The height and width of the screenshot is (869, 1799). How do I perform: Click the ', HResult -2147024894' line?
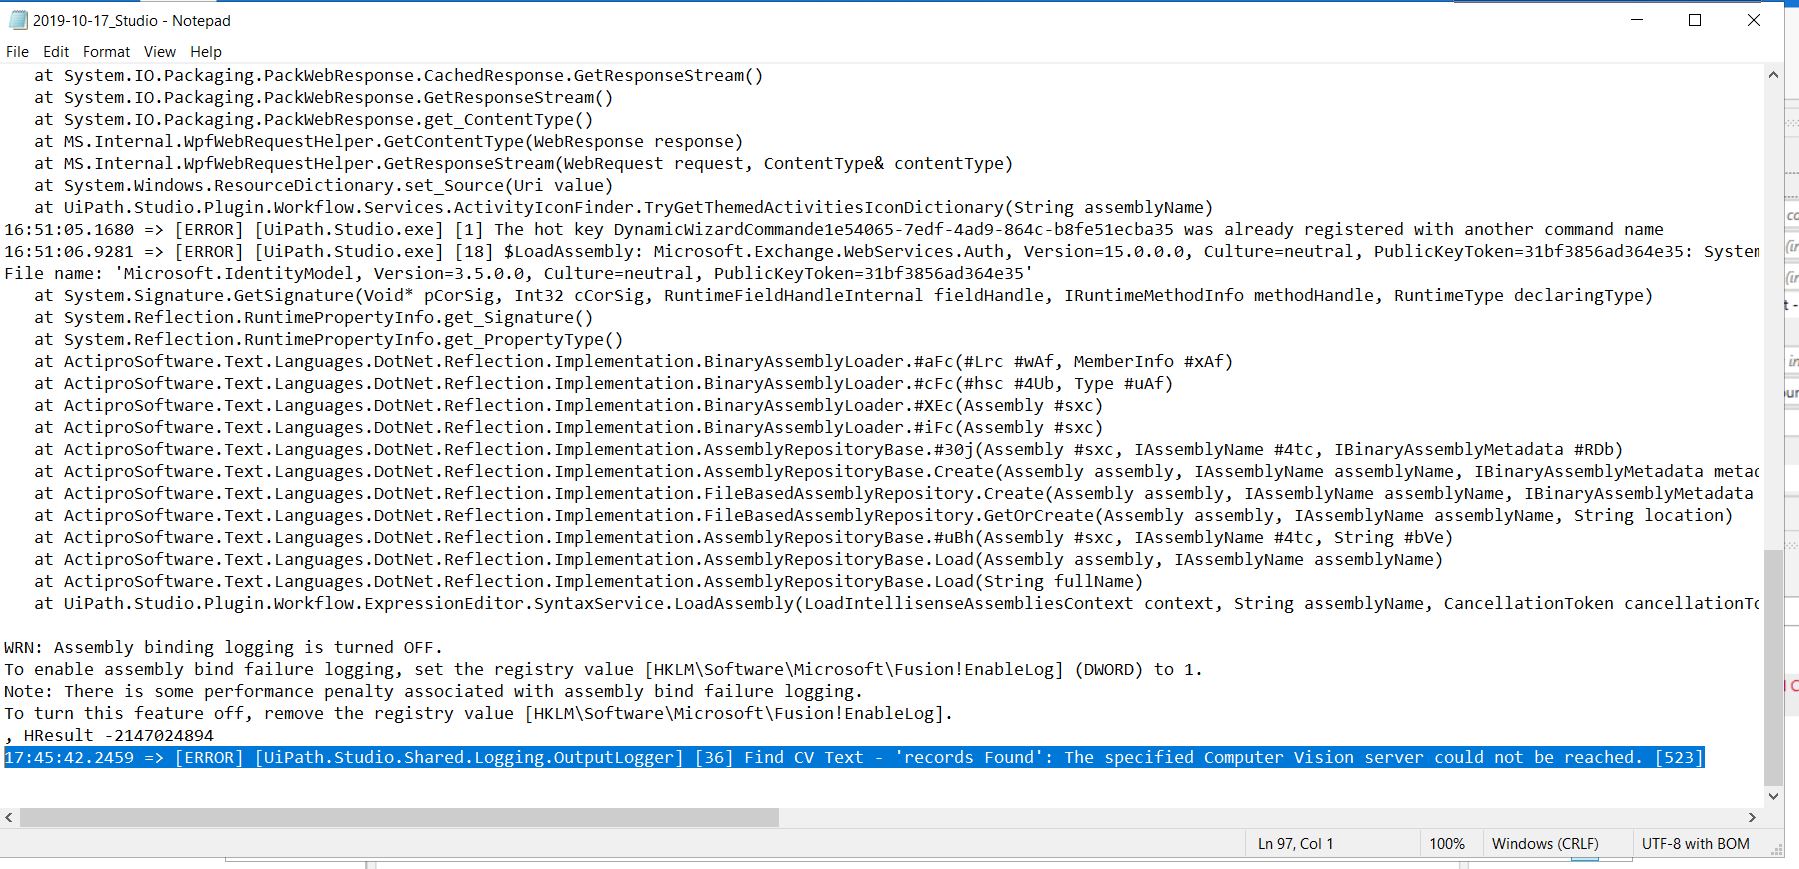click(x=108, y=736)
